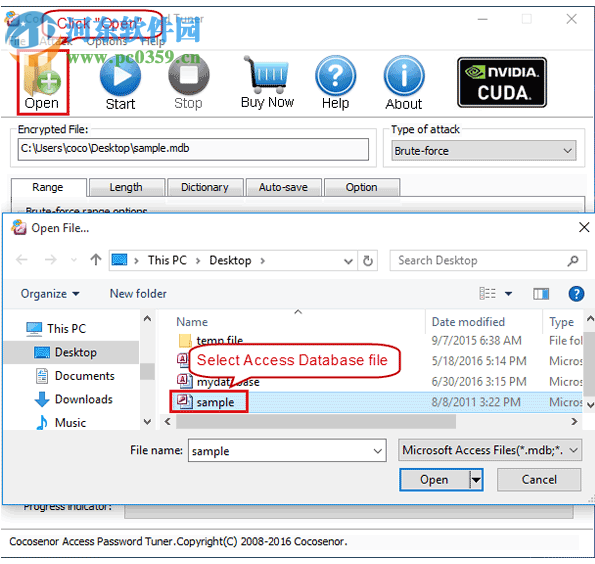The height and width of the screenshot is (564, 595).
Task: Open Help from the toolbar
Action: tap(335, 83)
